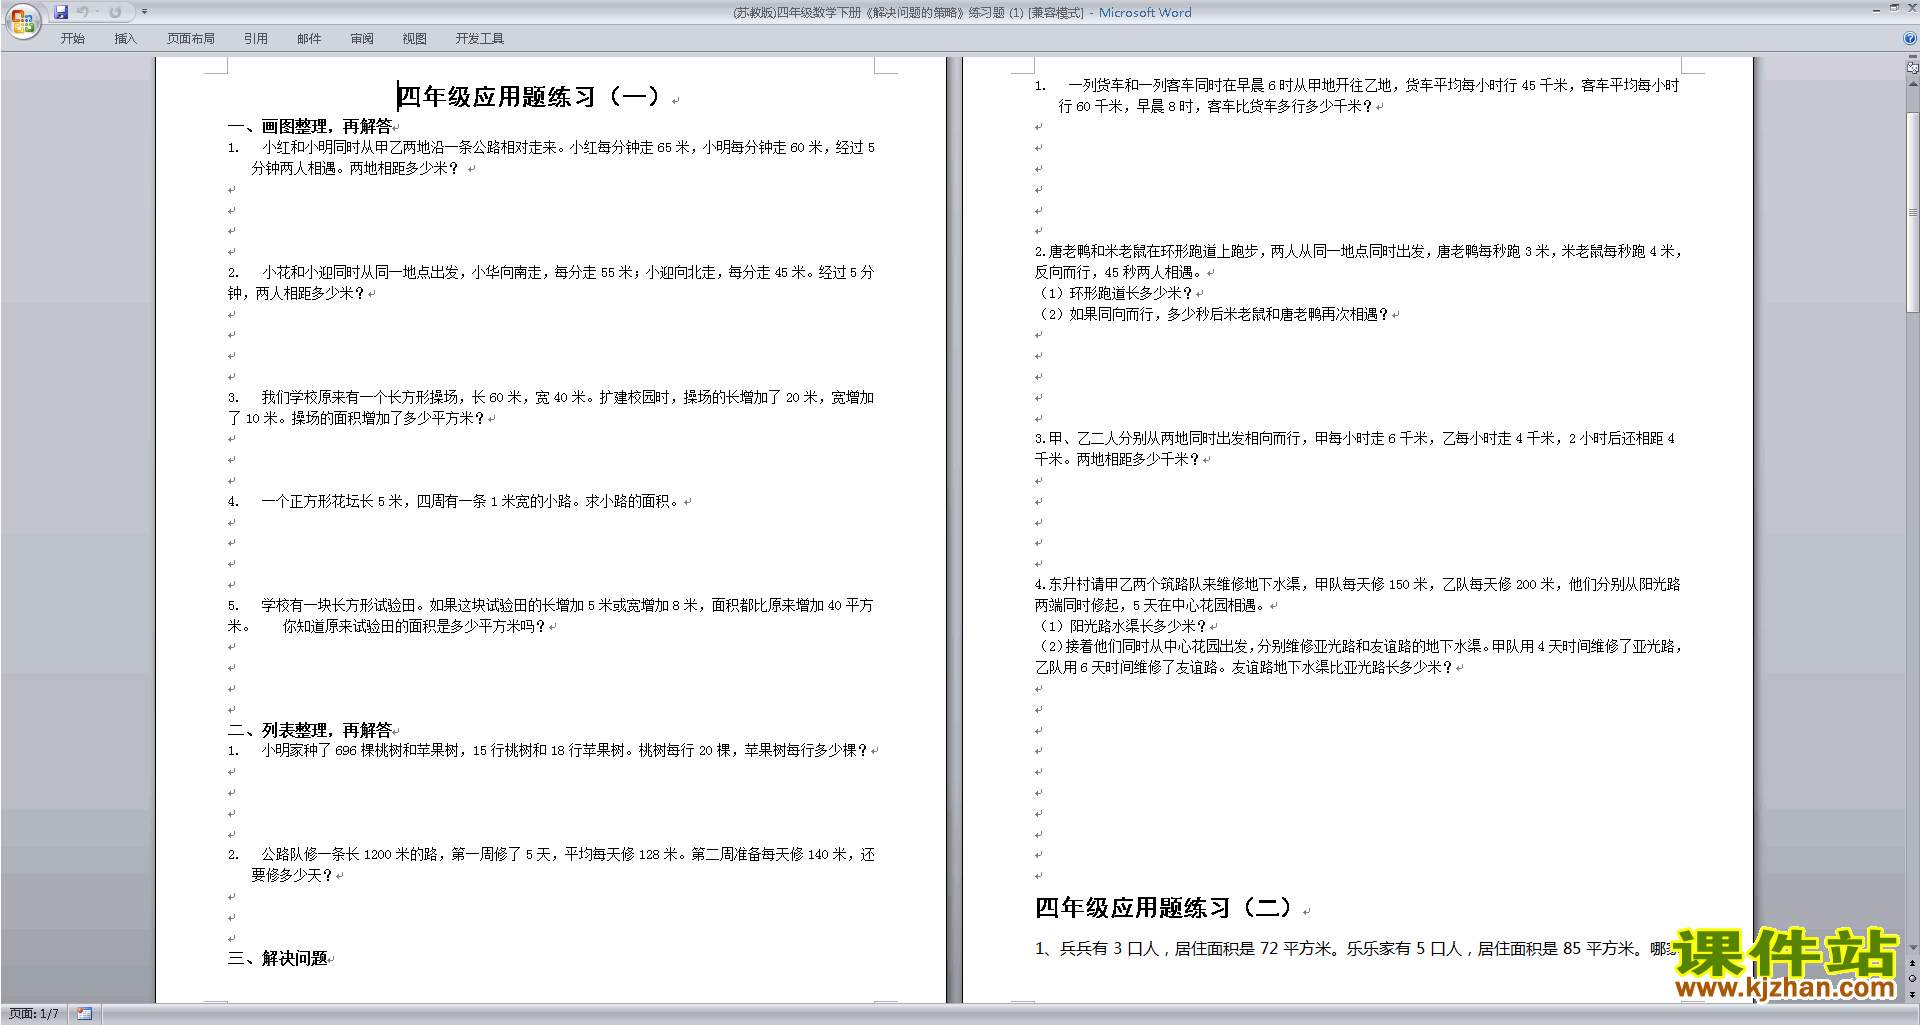
Task: Click the Save icon in quick access toolbar
Action: 61,12
